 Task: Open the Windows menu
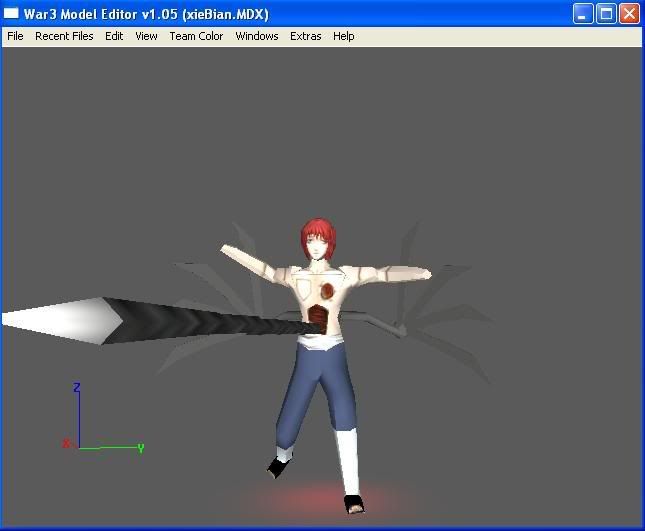point(257,36)
